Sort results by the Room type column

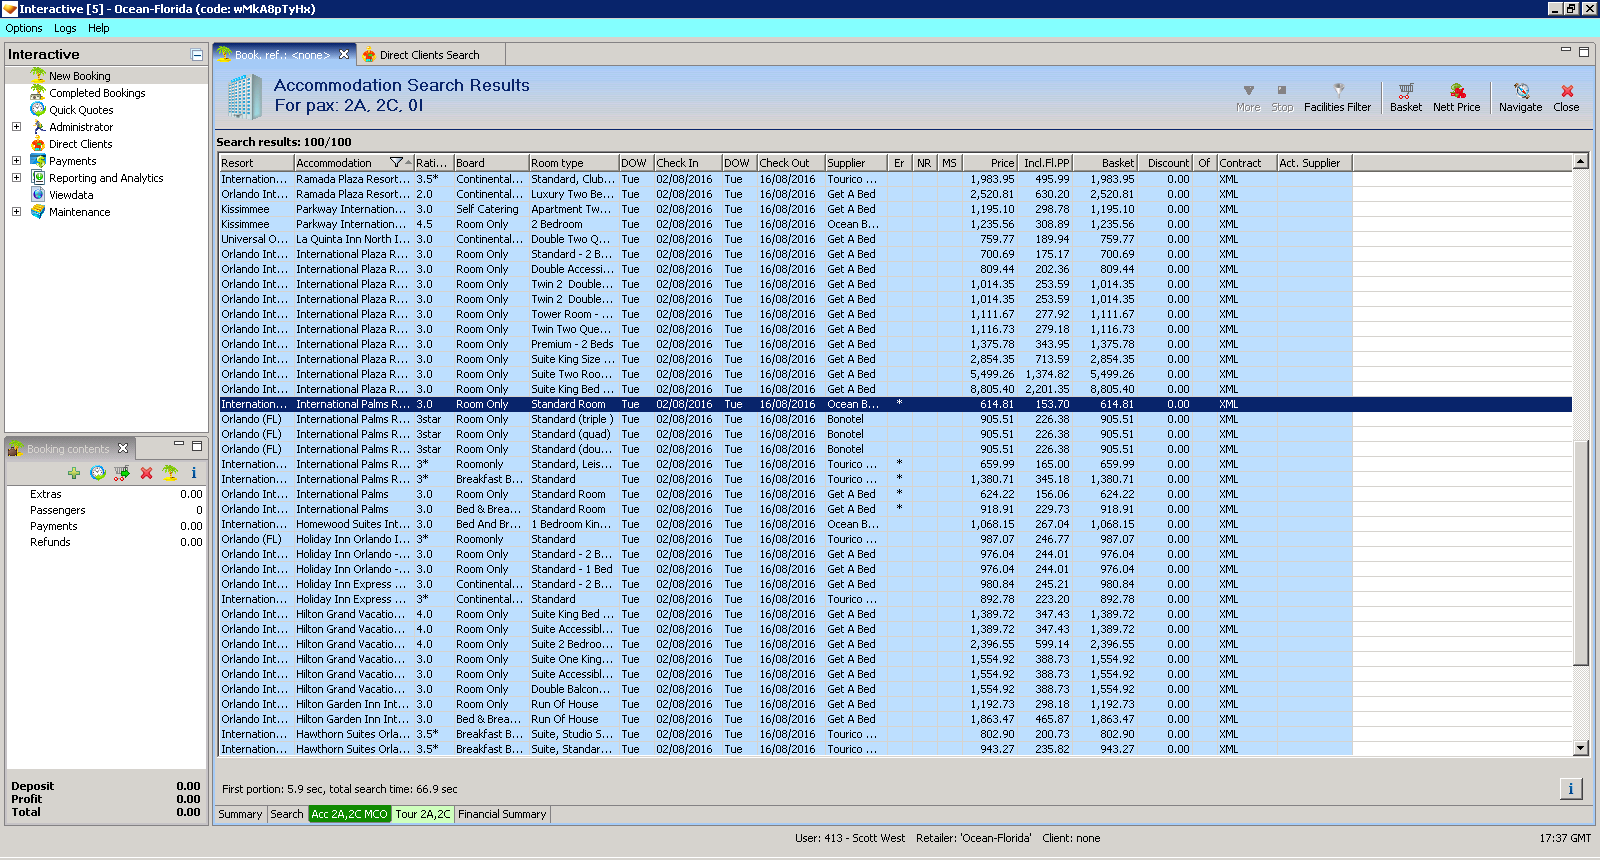[x=573, y=163]
